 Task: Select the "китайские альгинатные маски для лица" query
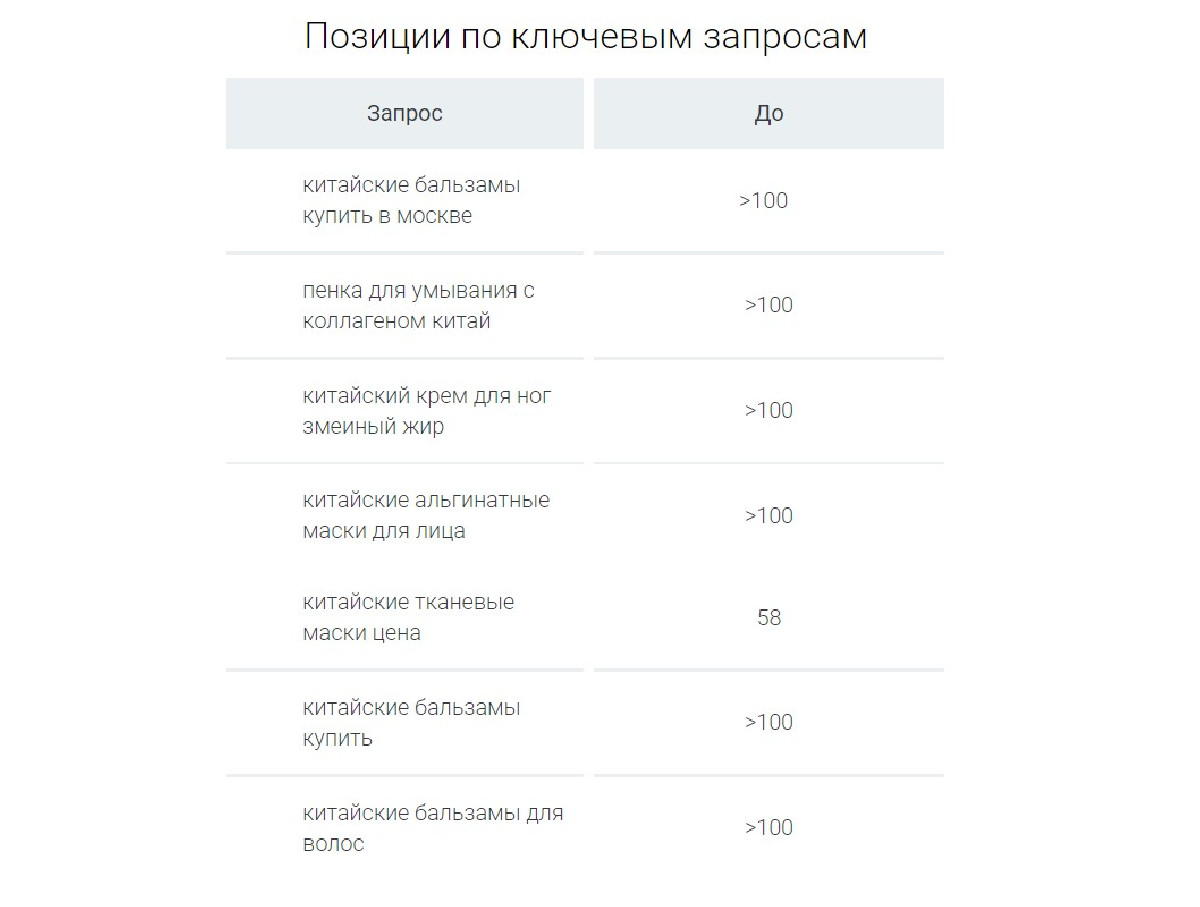(x=426, y=515)
